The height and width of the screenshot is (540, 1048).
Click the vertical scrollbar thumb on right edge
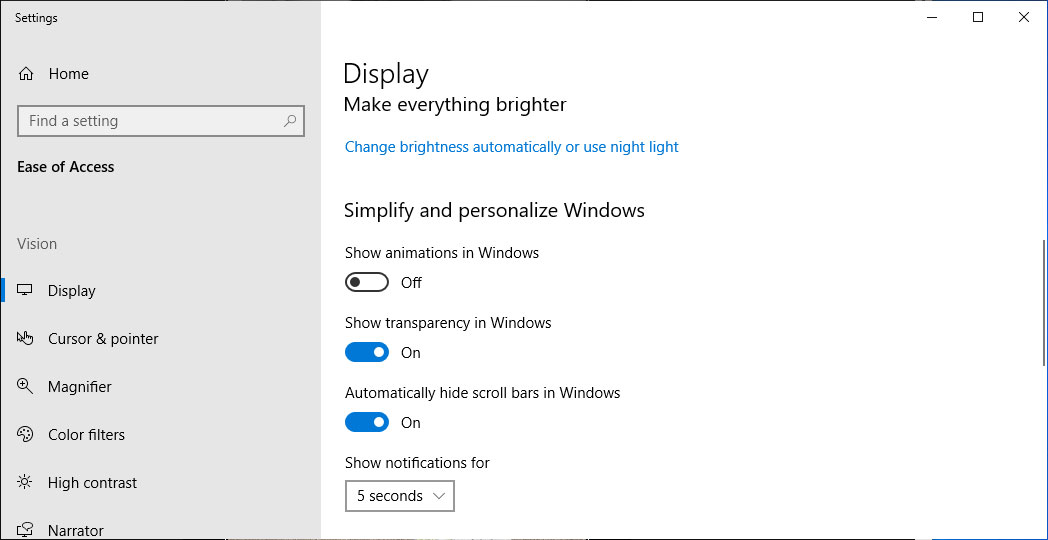pyautogui.click(x=1044, y=303)
